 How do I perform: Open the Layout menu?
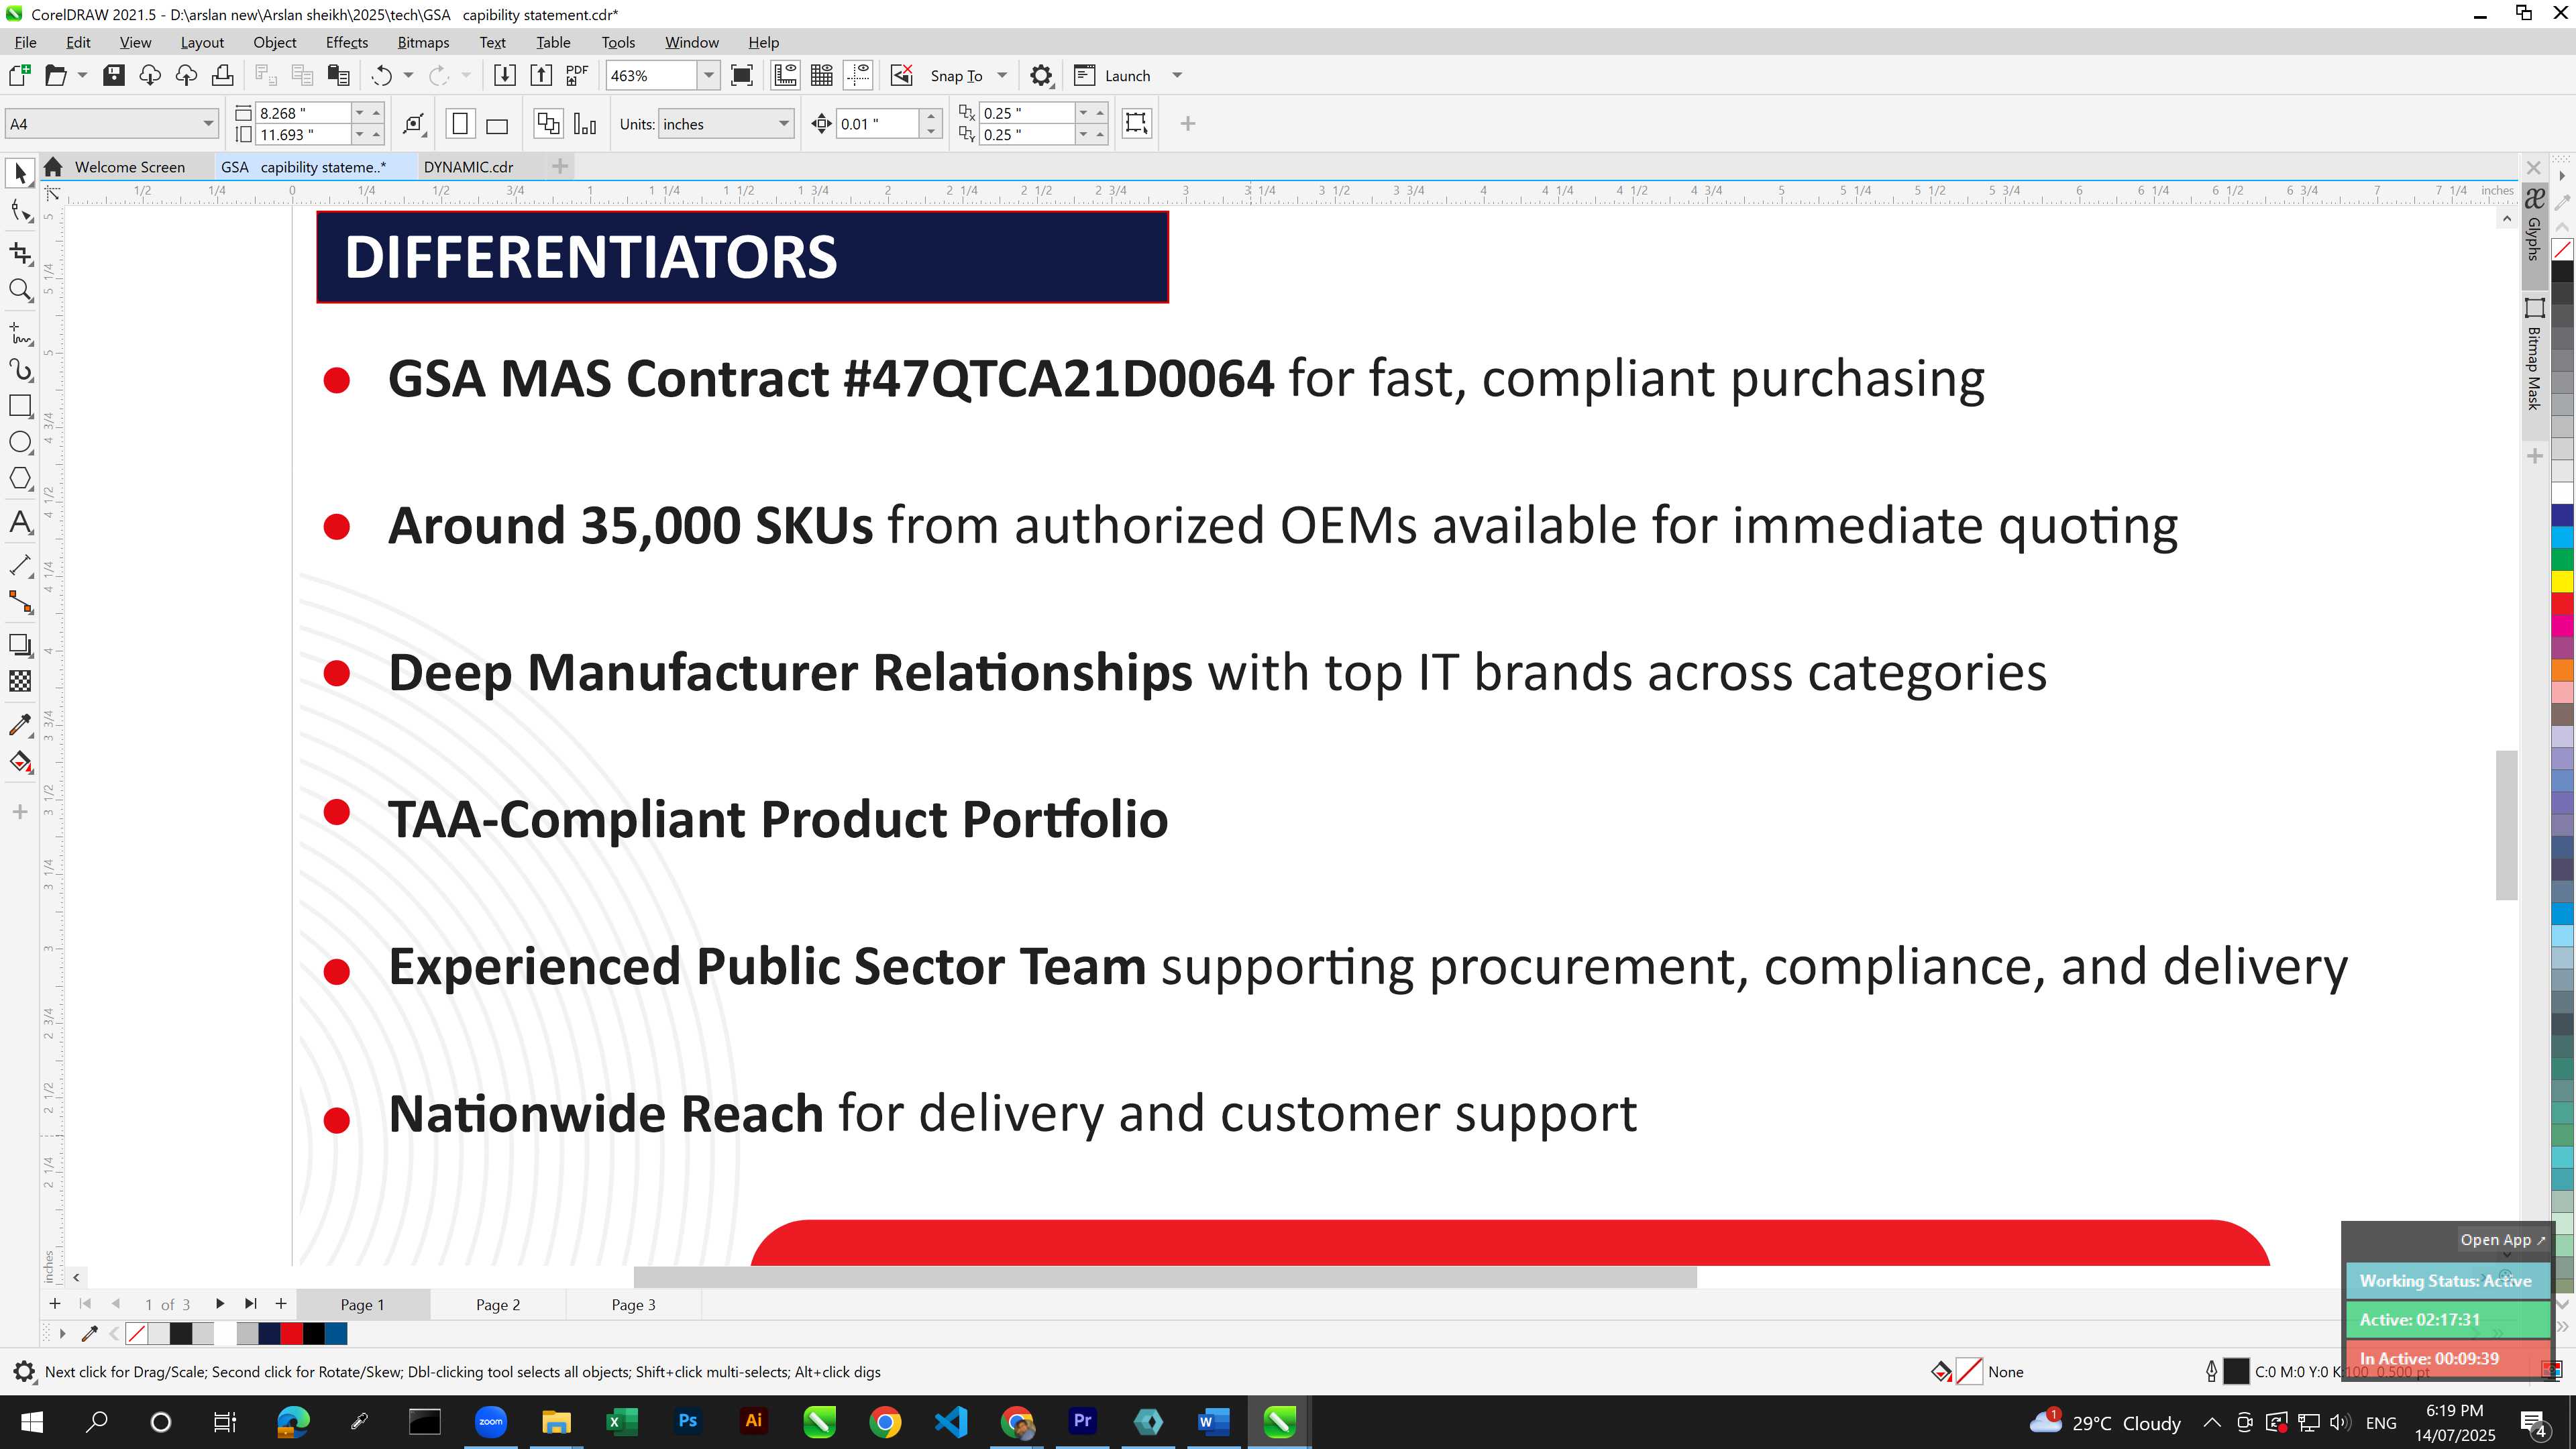pyautogui.click(x=202, y=42)
